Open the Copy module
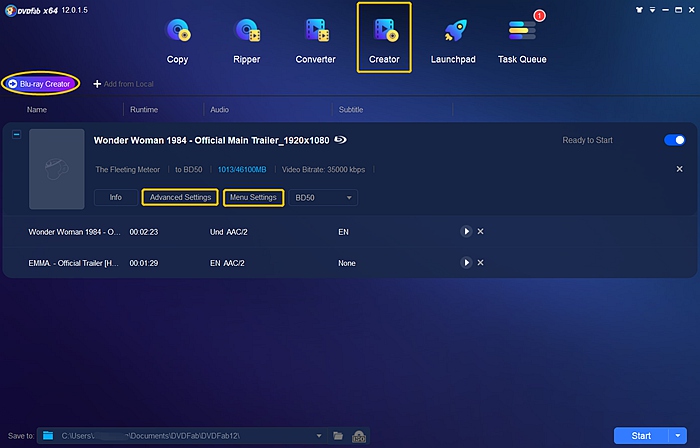700x448 pixels. tap(177, 41)
